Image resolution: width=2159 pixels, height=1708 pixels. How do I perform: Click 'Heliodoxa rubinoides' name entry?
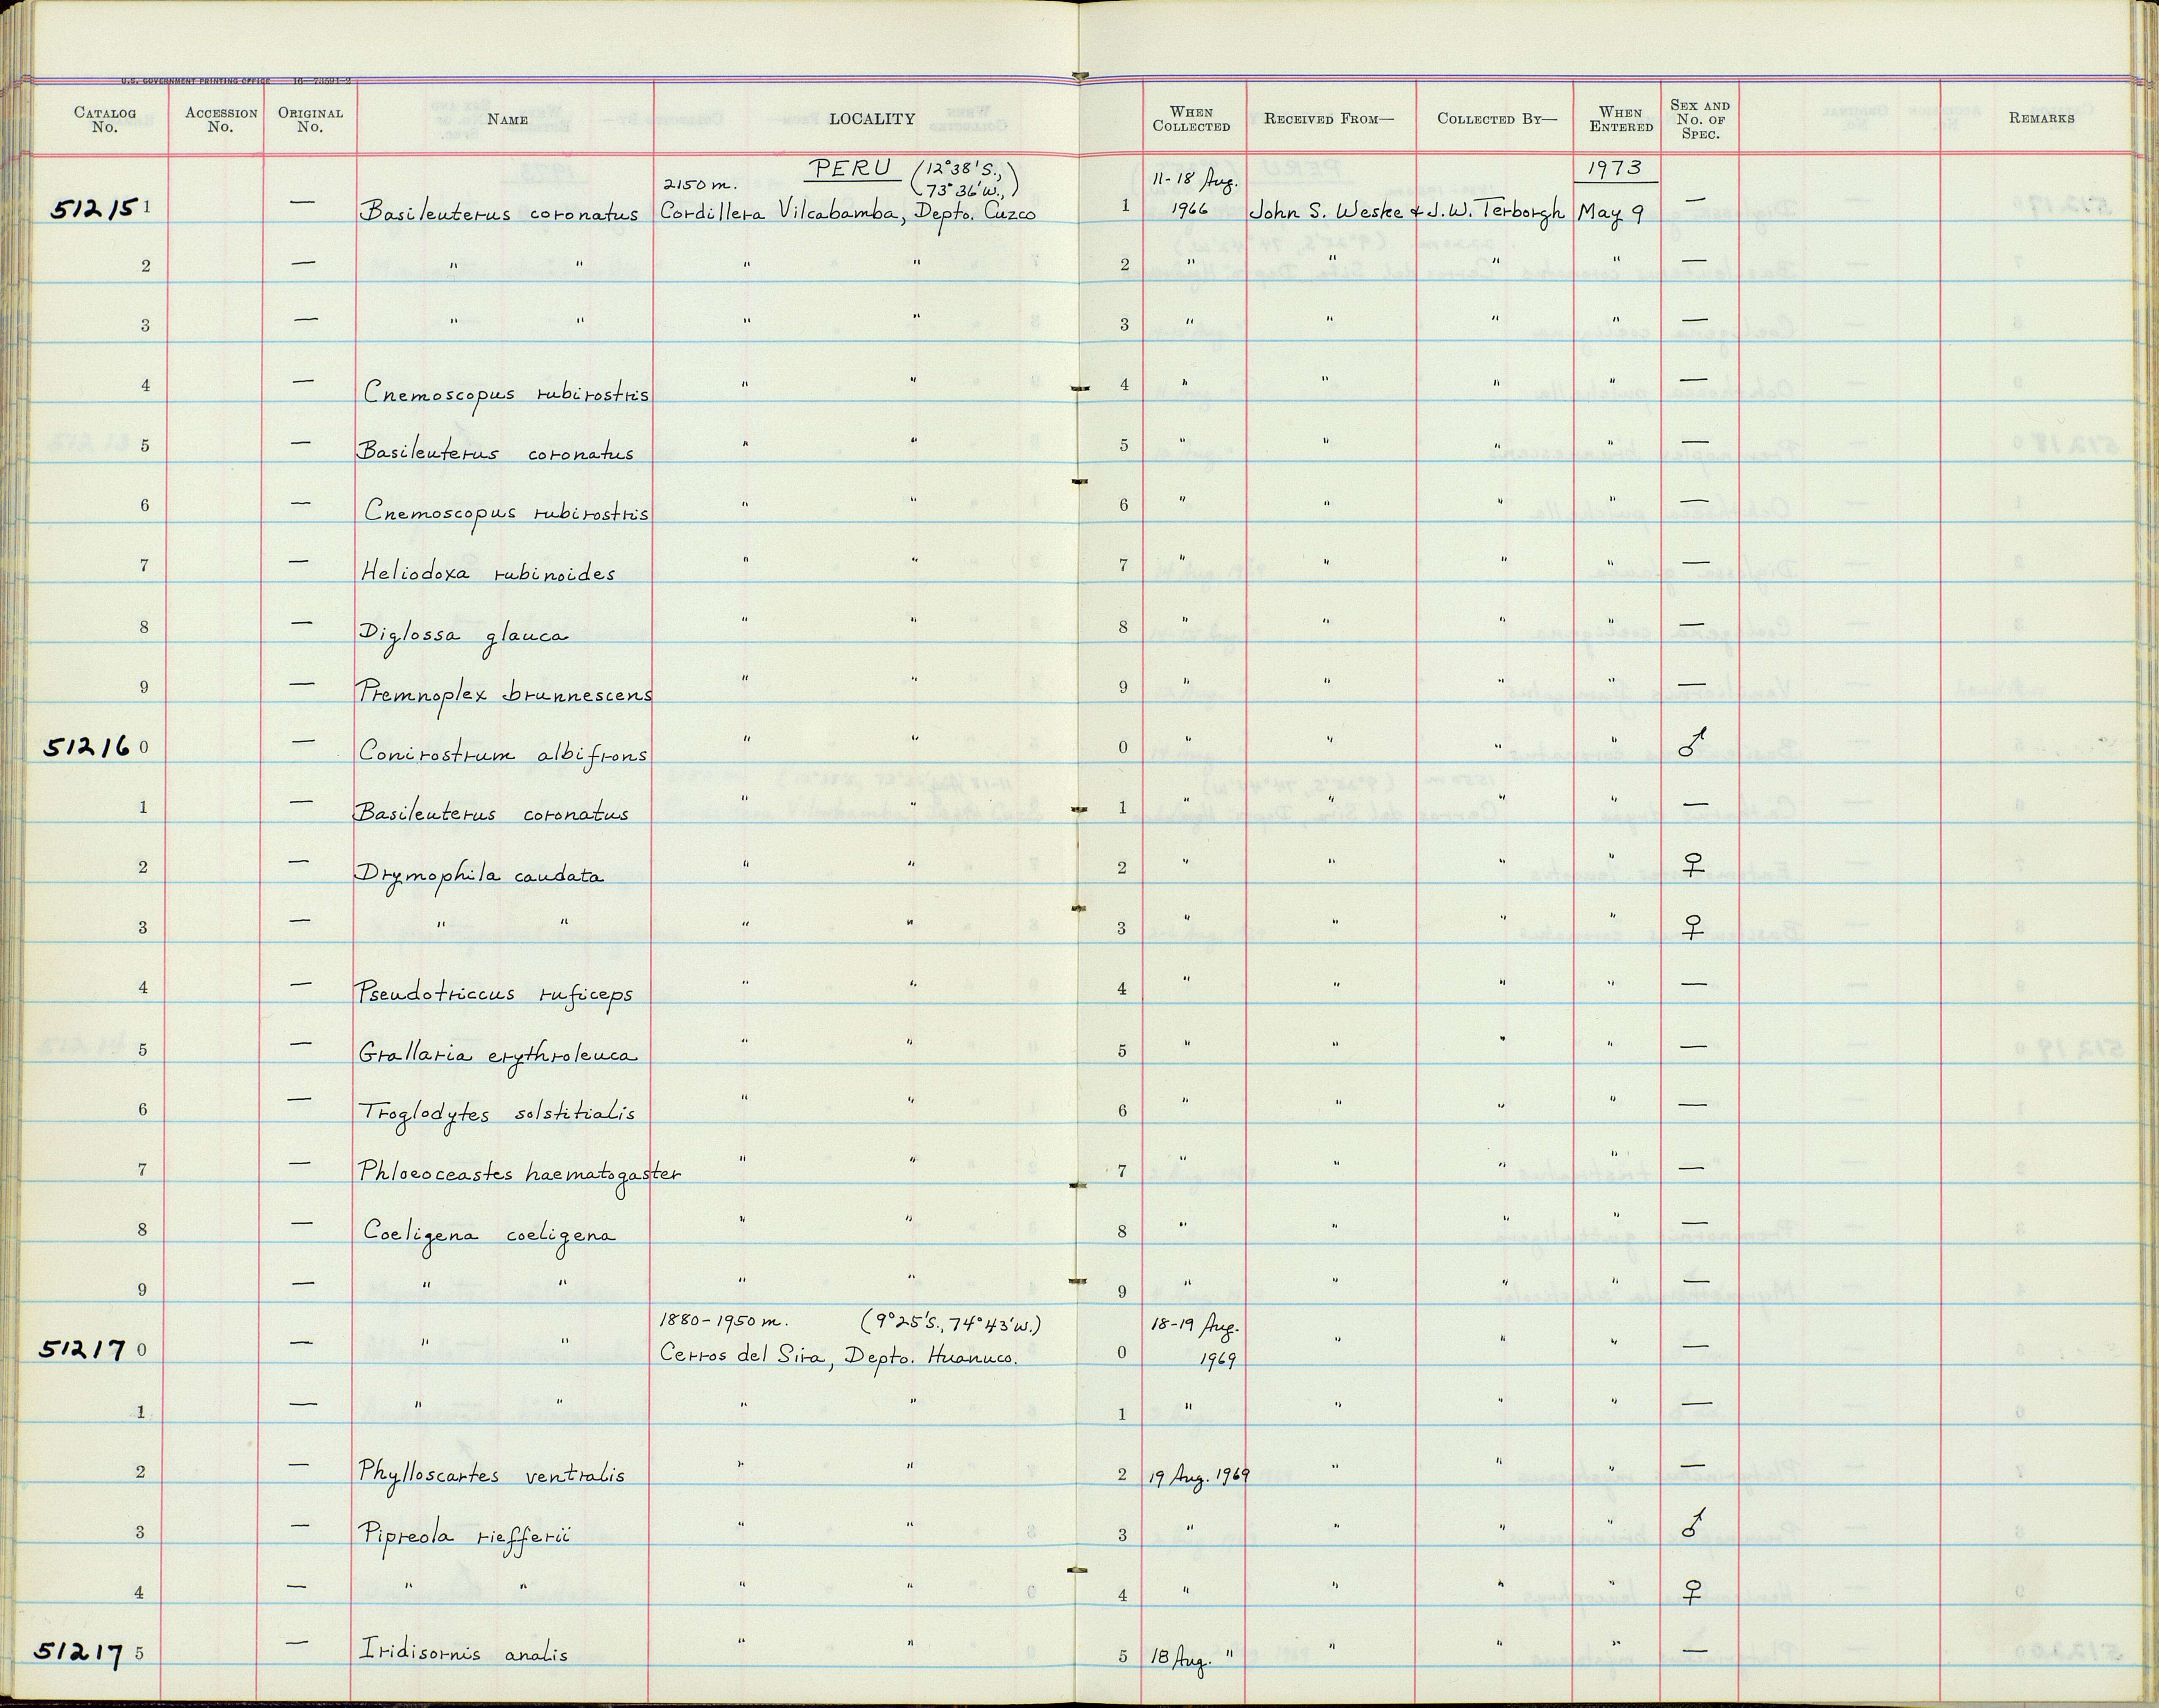(487, 572)
